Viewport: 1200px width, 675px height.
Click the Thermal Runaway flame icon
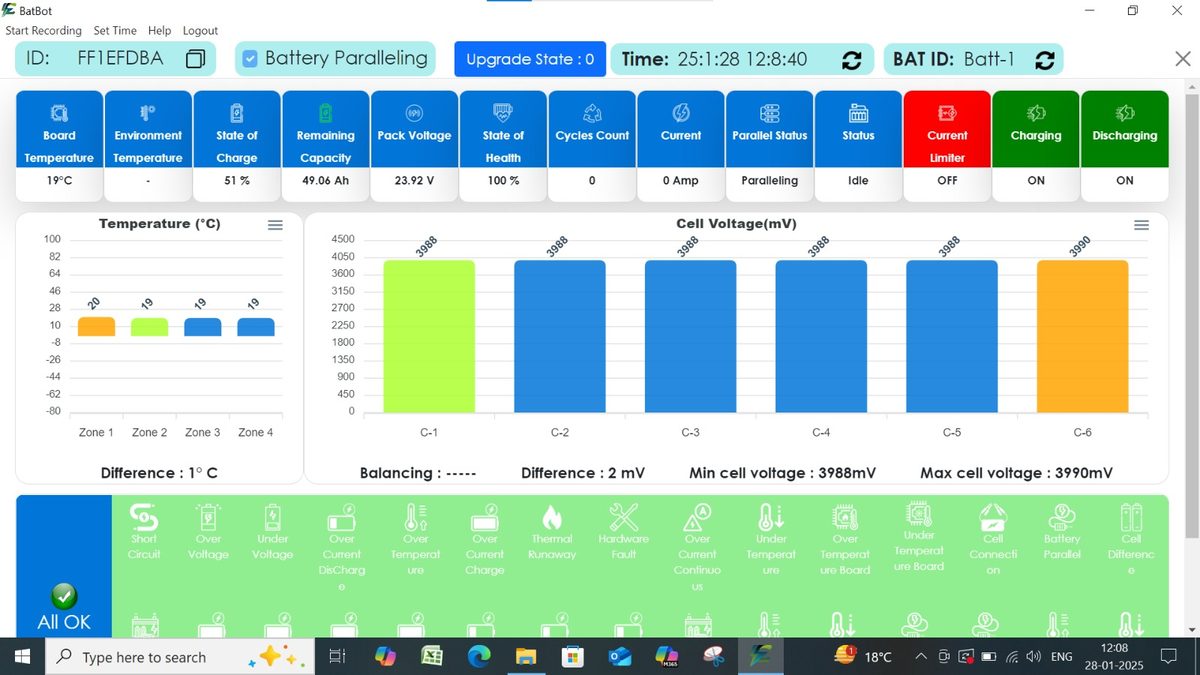pos(551,517)
